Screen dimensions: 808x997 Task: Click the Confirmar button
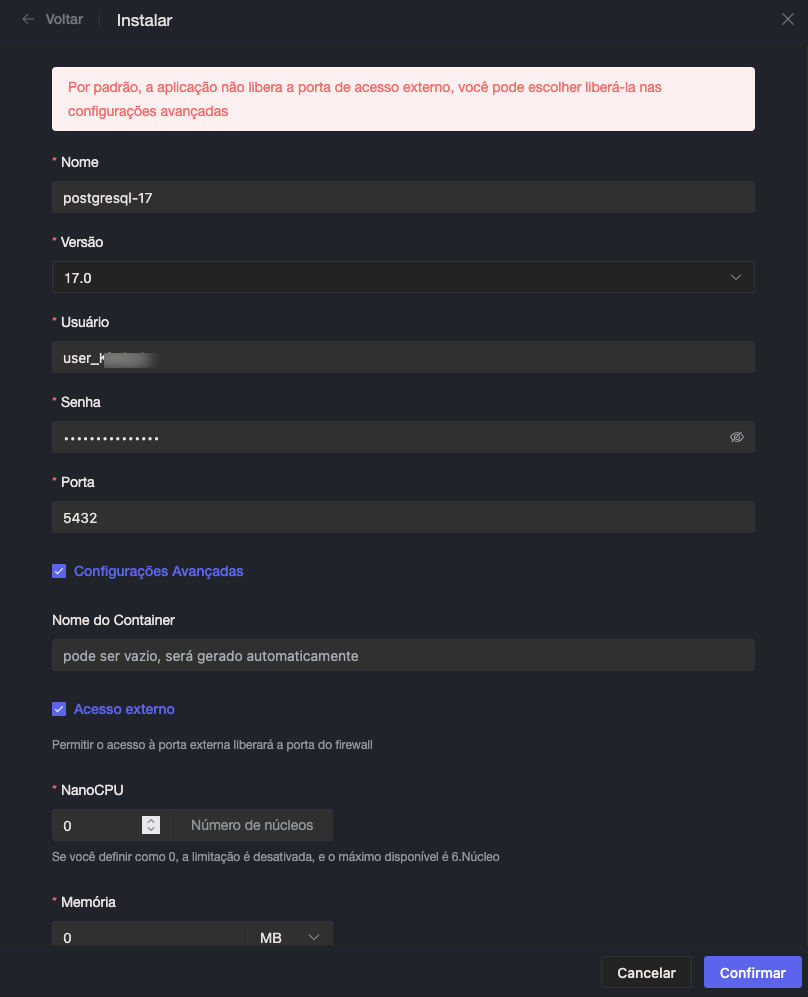tap(752, 972)
